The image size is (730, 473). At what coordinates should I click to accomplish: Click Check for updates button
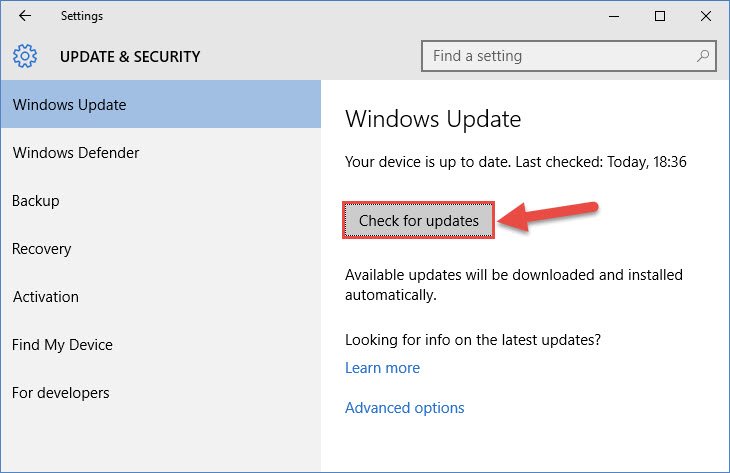(419, 220)
